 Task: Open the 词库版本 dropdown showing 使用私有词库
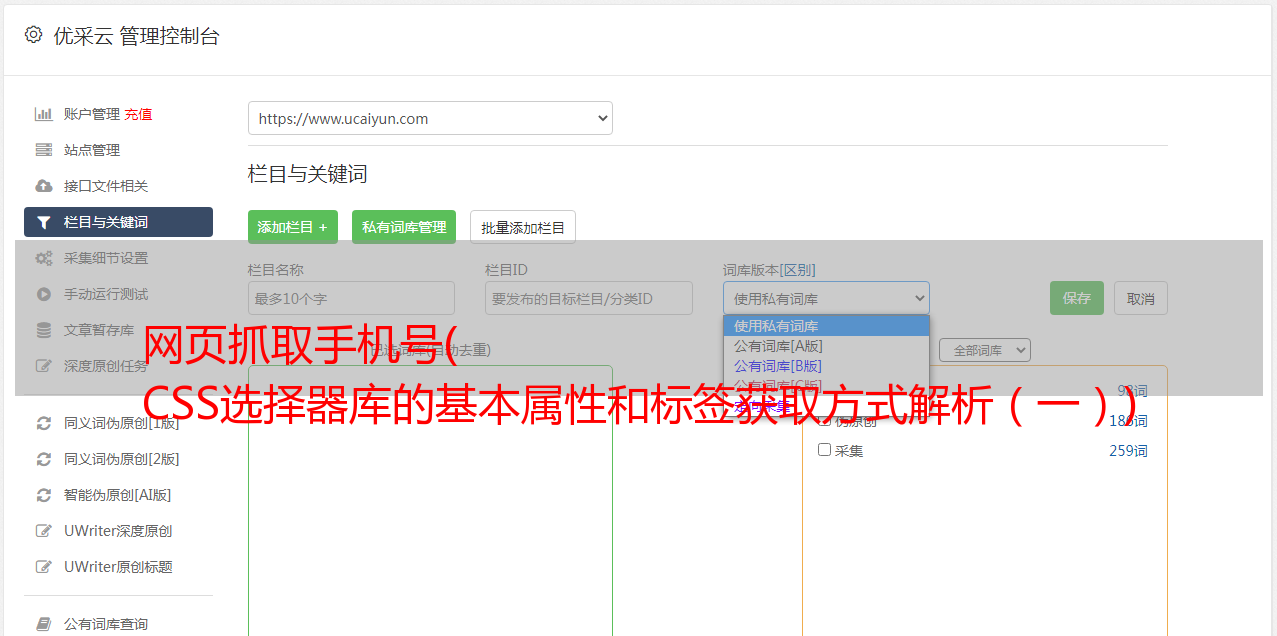[x=826, y=298]
